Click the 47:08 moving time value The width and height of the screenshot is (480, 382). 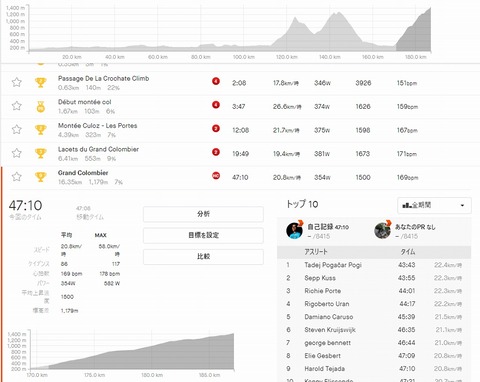coord(83,209)
